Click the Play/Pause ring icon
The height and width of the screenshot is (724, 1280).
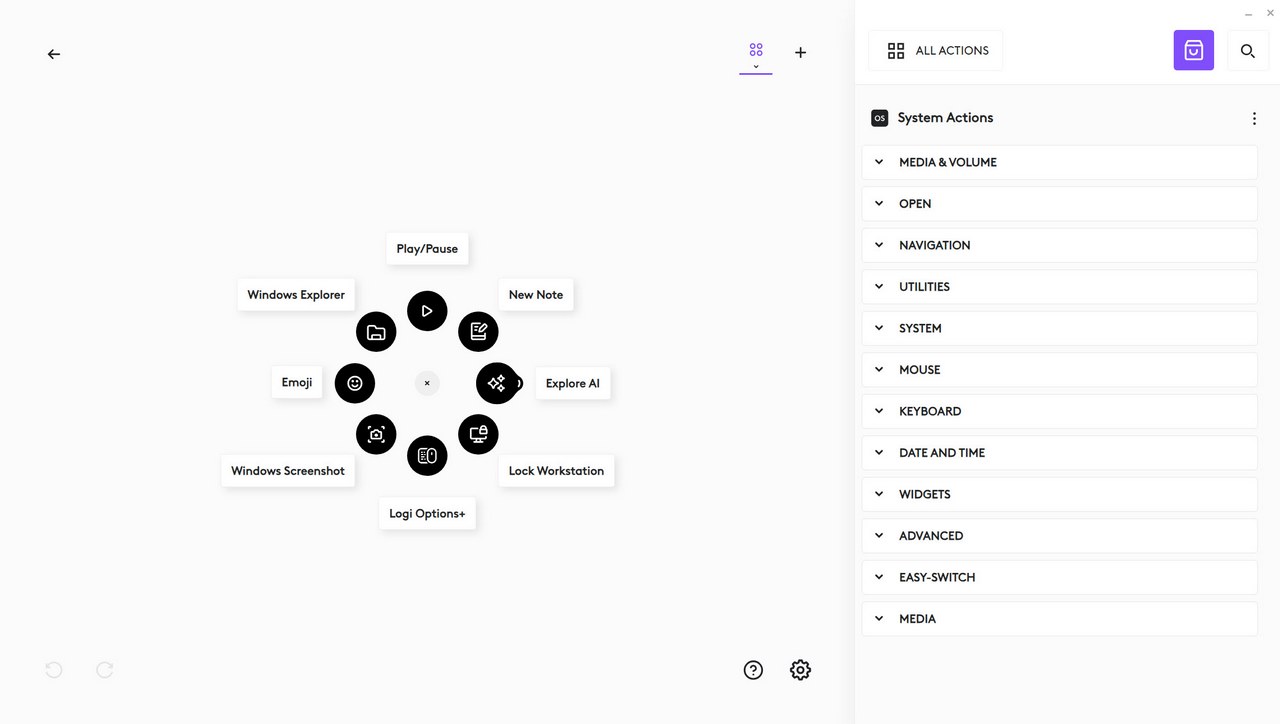(x=427, y=311)
